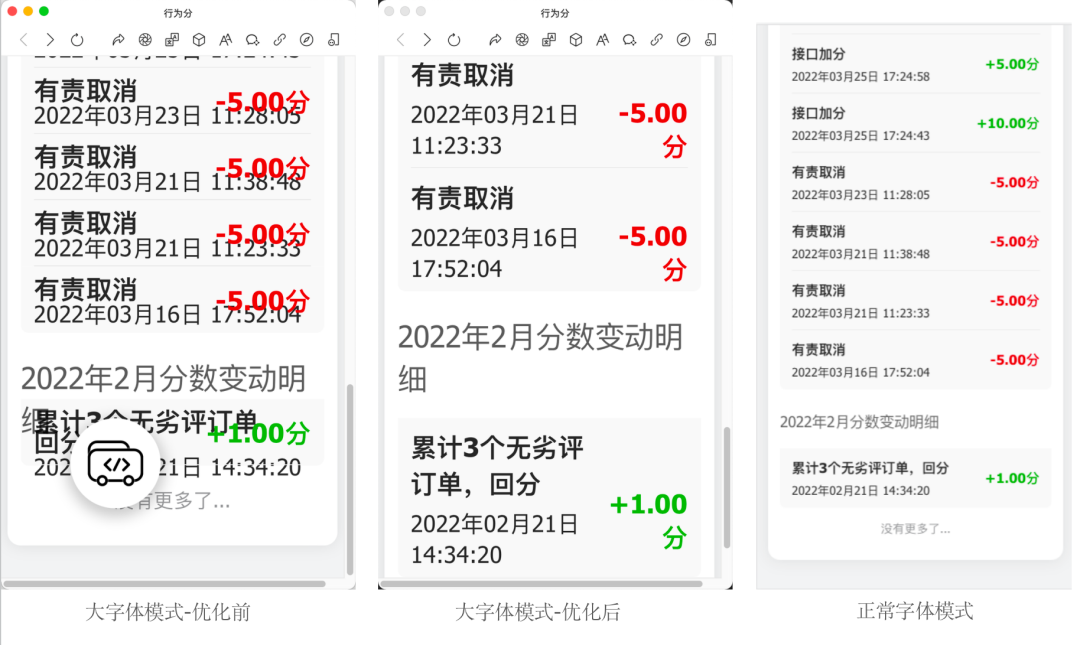Screen dimensions: 1080x645
Task: Click the 3D cube icon in 优化前 window
Action: 198,40
